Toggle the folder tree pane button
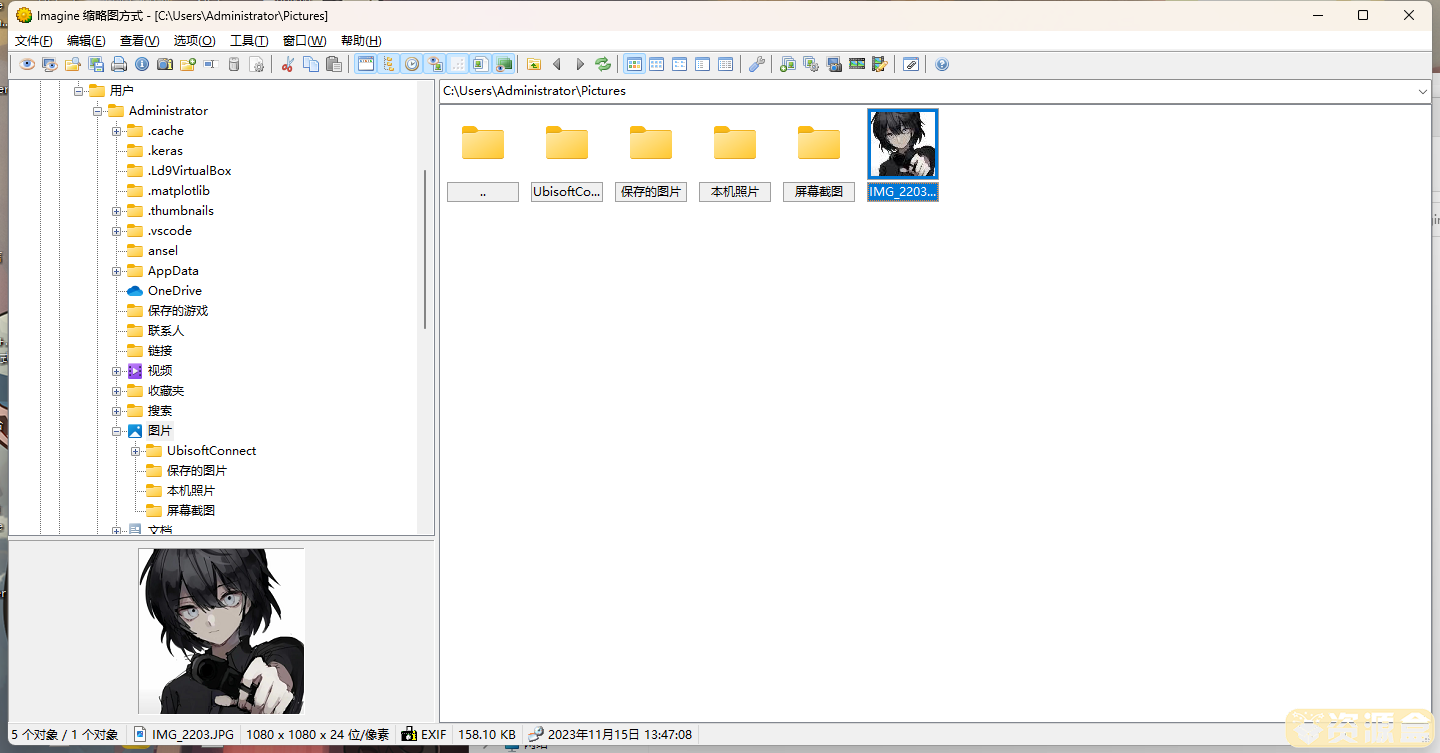This screenshot has width=1440, height=753. 389,64
